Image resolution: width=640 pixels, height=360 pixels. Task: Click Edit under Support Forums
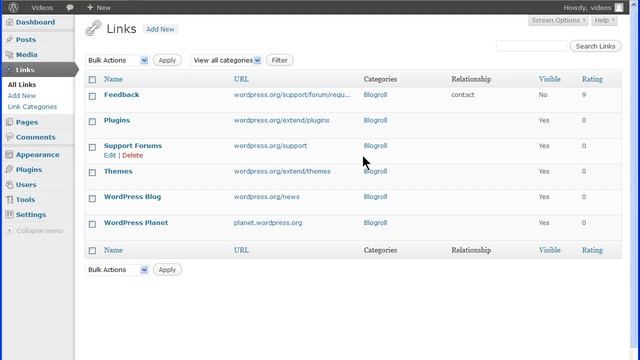point(110,156)
